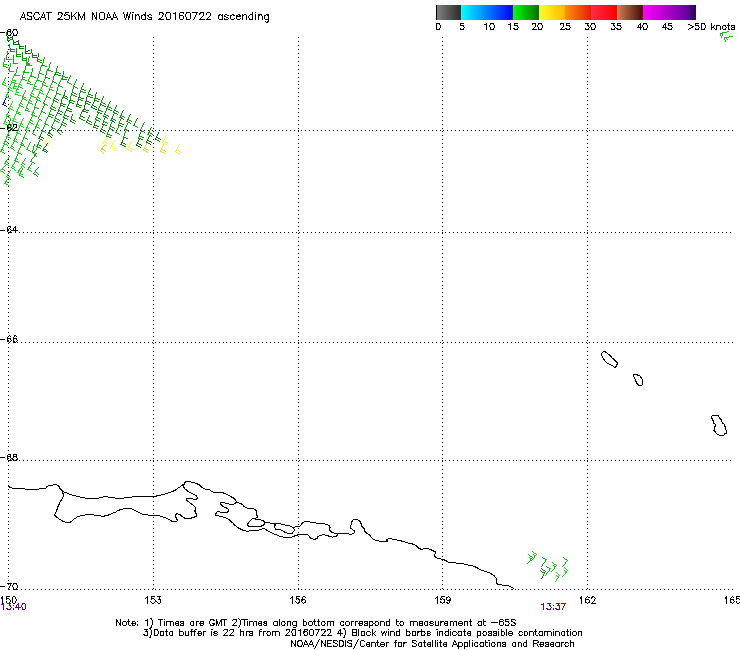Click the gray 0-5 knots color segment
This screenshot has height=650, width=740.
click(x=448, y=12)
